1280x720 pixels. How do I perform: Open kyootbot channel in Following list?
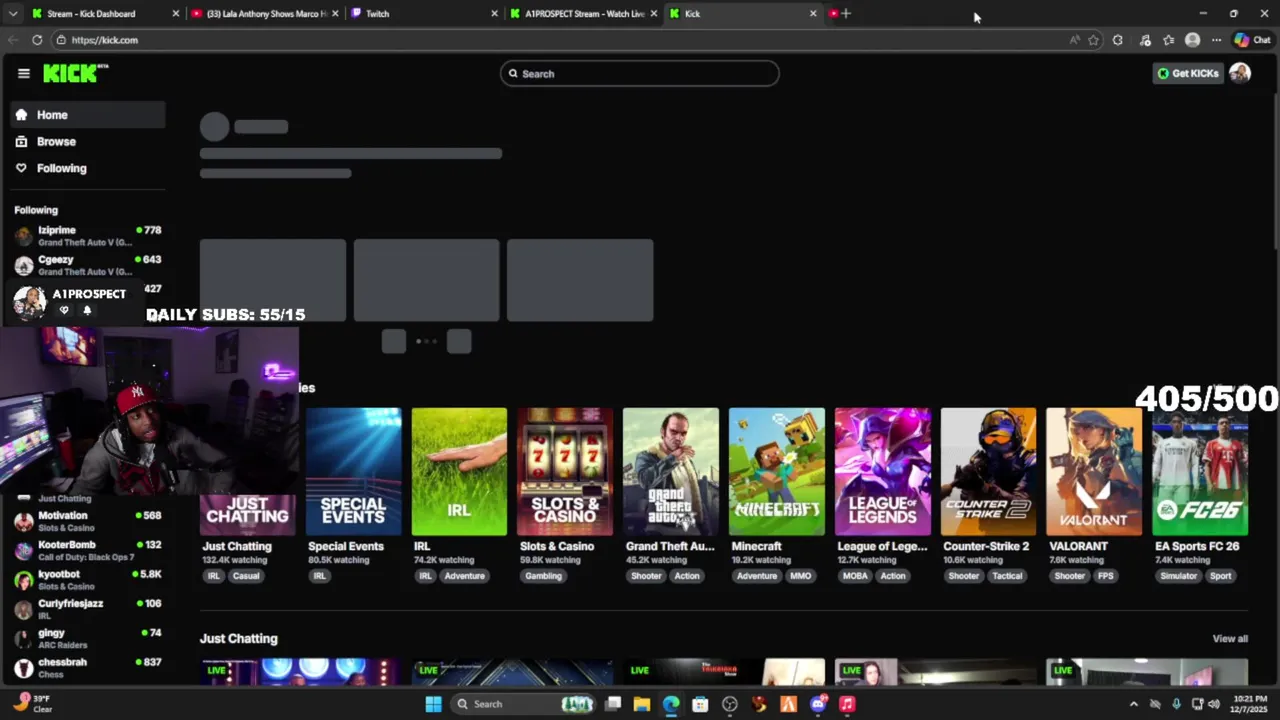[88, 580]
